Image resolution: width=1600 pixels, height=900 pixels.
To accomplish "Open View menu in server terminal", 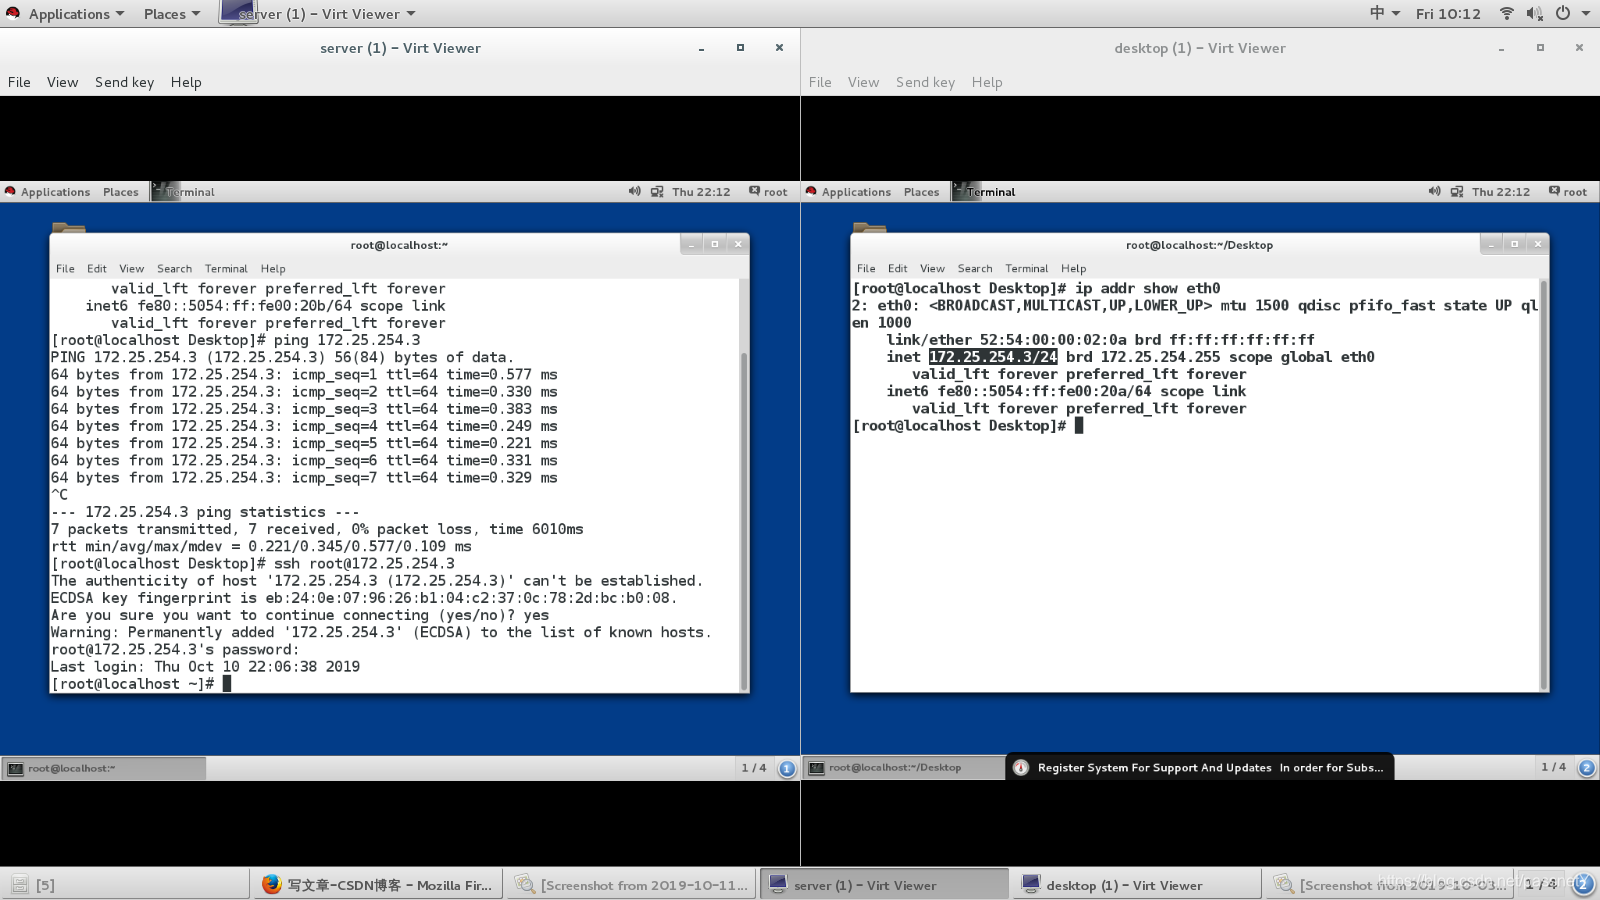I will point(131,268).
